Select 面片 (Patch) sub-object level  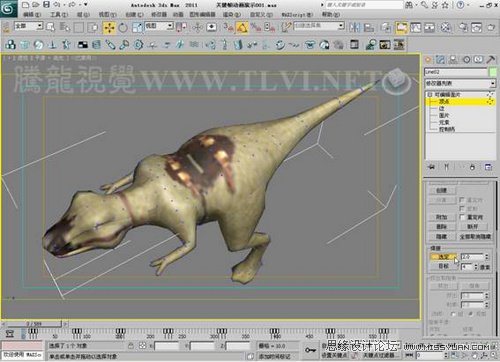(x=444, y=115)
